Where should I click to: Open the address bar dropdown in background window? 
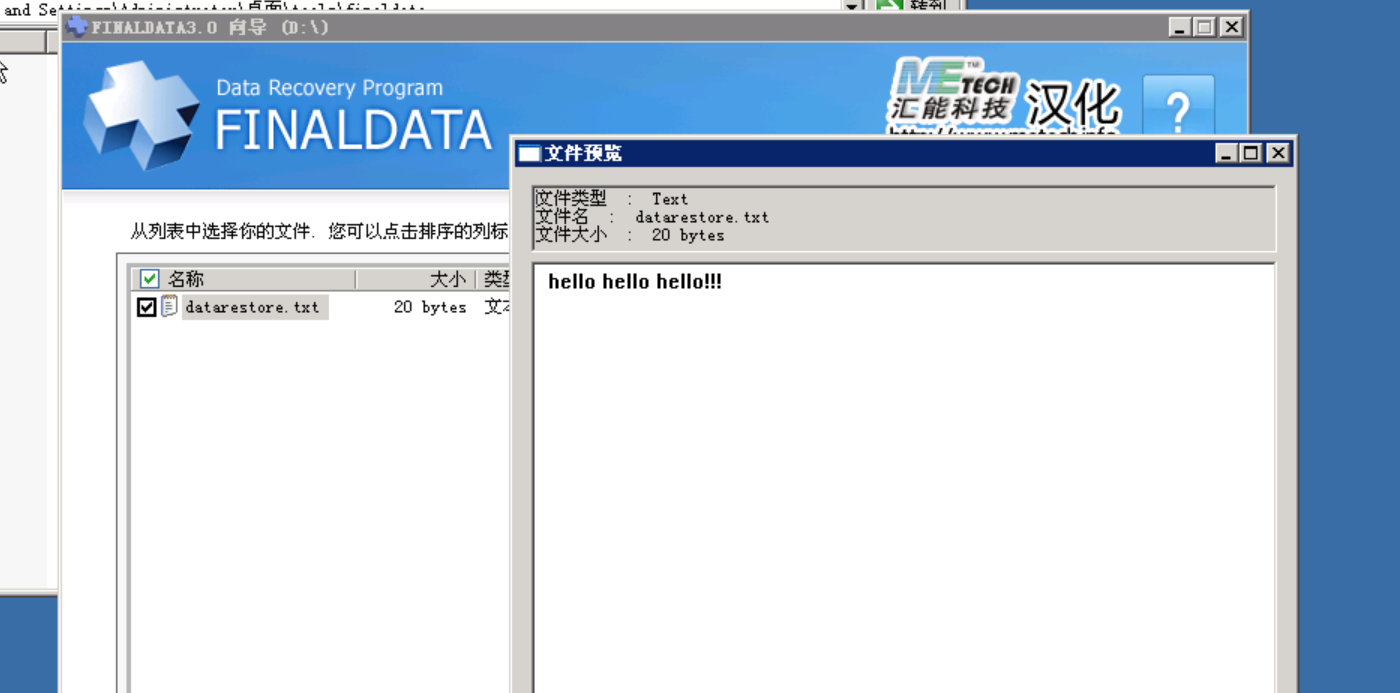pyautogui.click(x=852, y=6)
